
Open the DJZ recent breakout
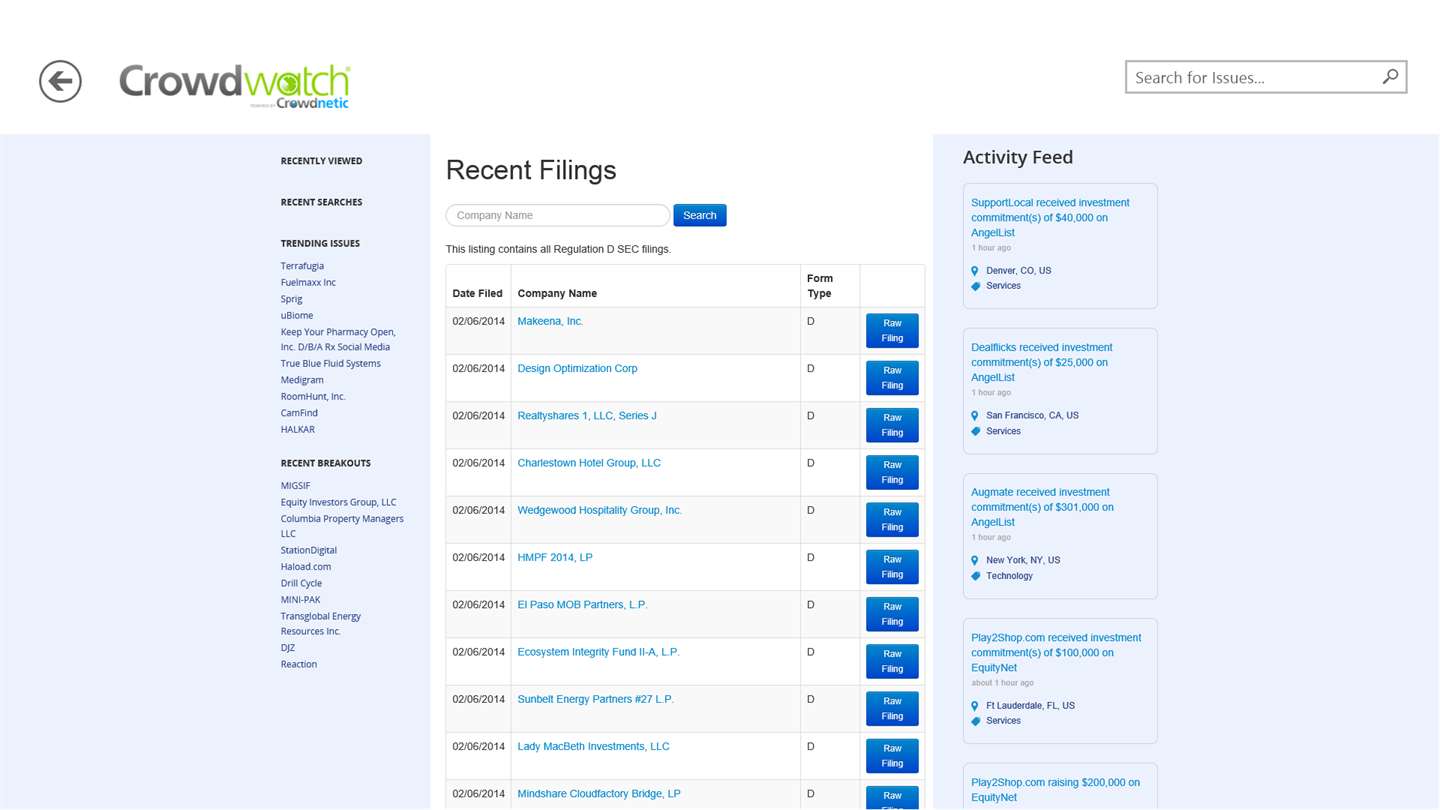coord(287,648)
